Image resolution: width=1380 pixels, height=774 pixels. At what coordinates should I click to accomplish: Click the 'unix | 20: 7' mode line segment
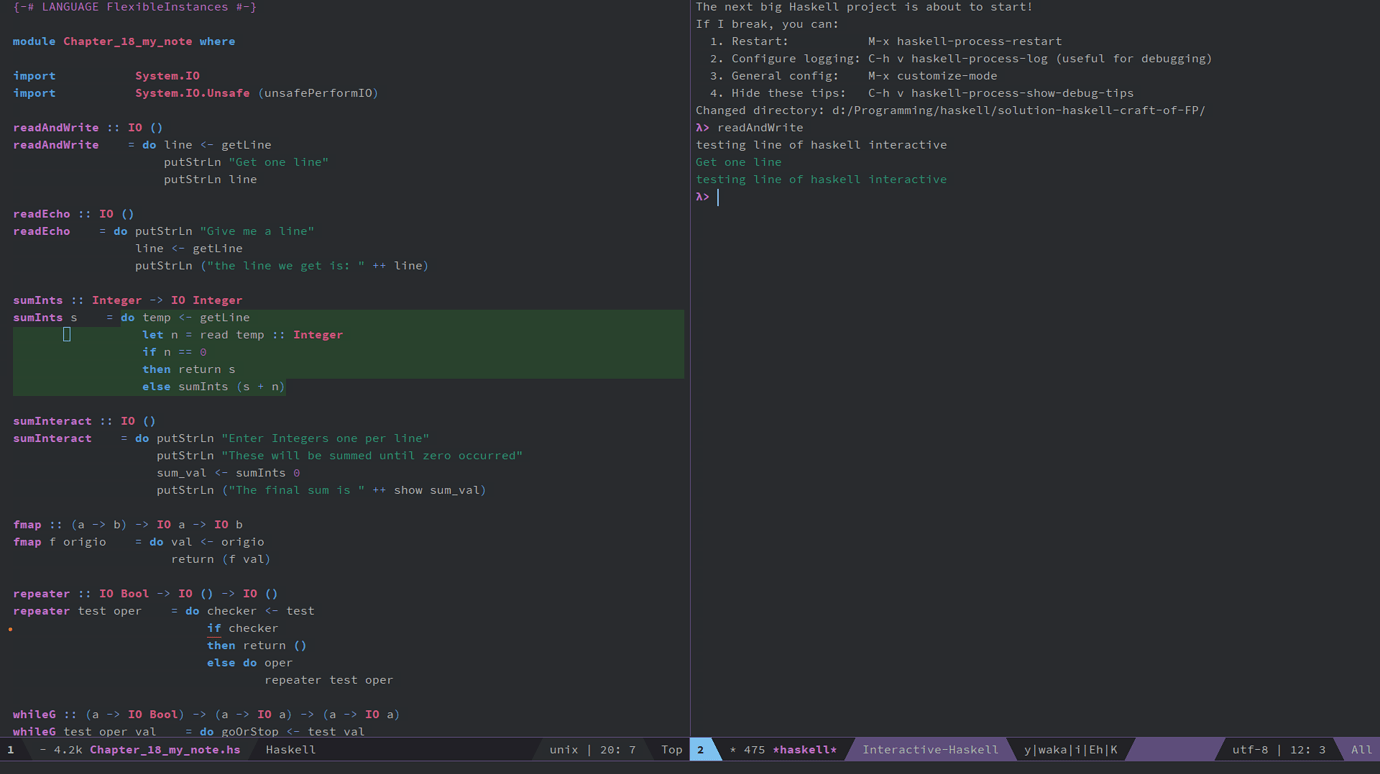(x=592, y=749)
